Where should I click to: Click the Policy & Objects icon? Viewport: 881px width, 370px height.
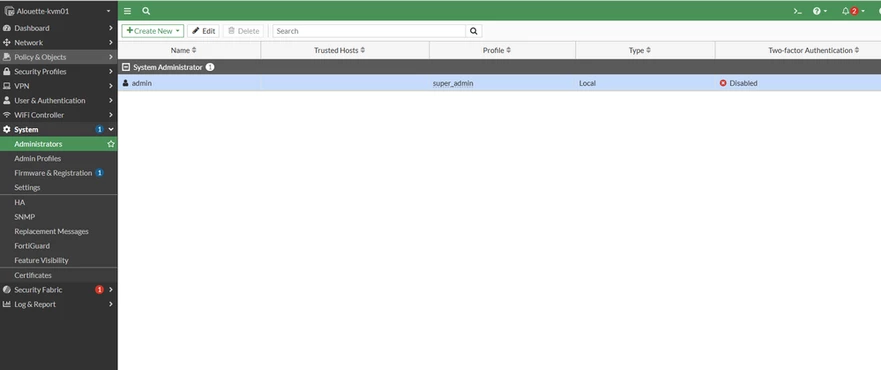tap(7, 57)
